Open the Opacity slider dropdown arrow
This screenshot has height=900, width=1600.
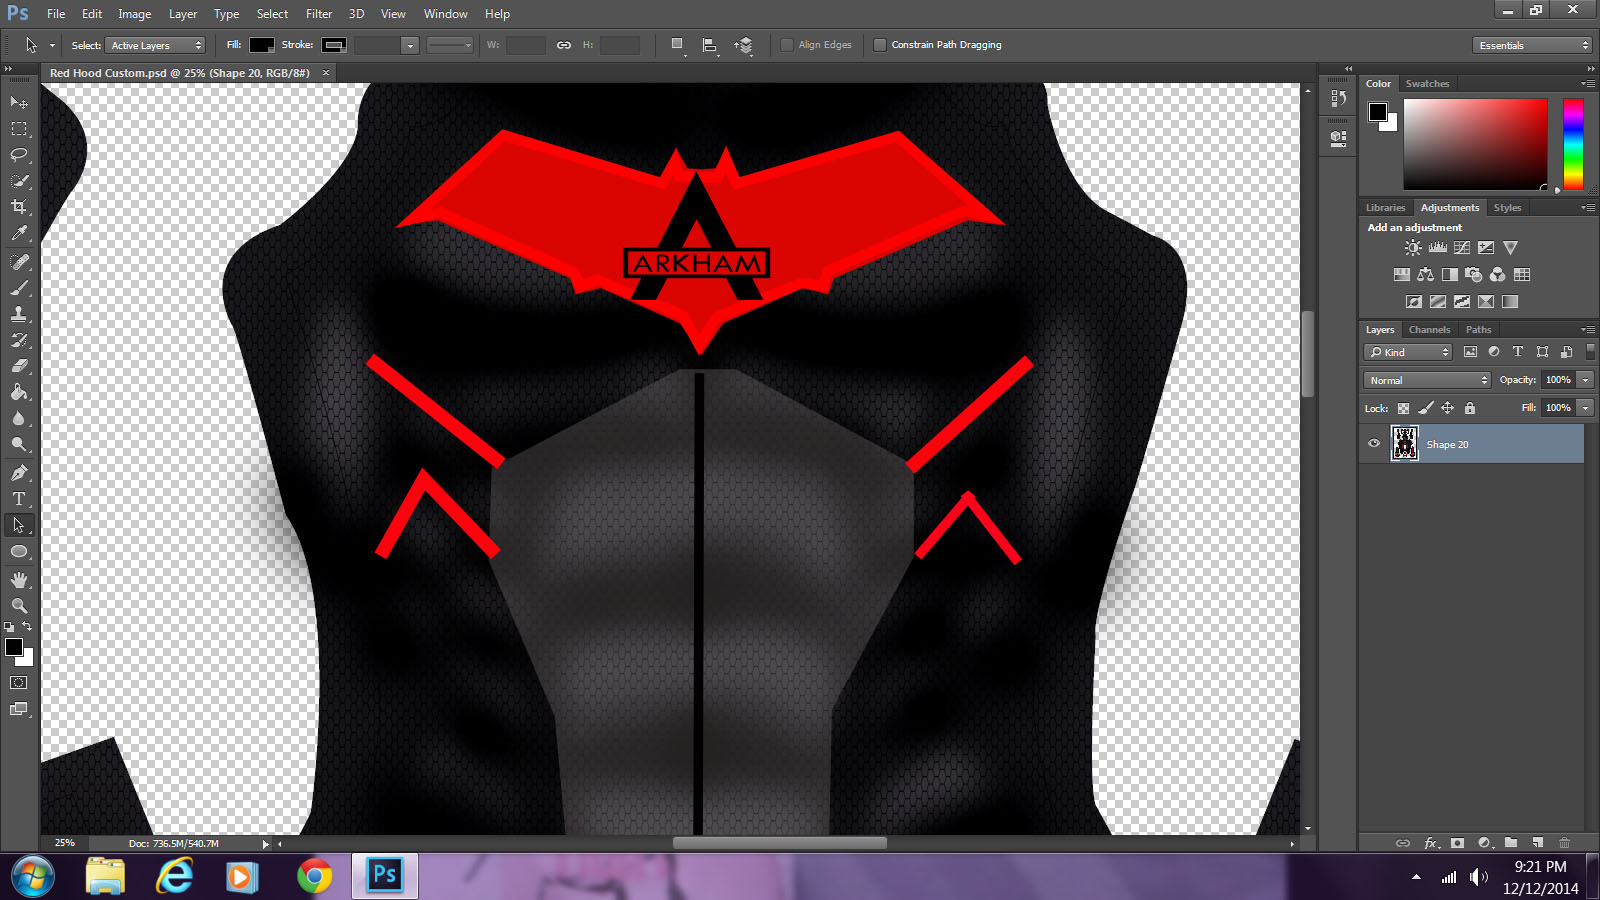coord(1585,380)
